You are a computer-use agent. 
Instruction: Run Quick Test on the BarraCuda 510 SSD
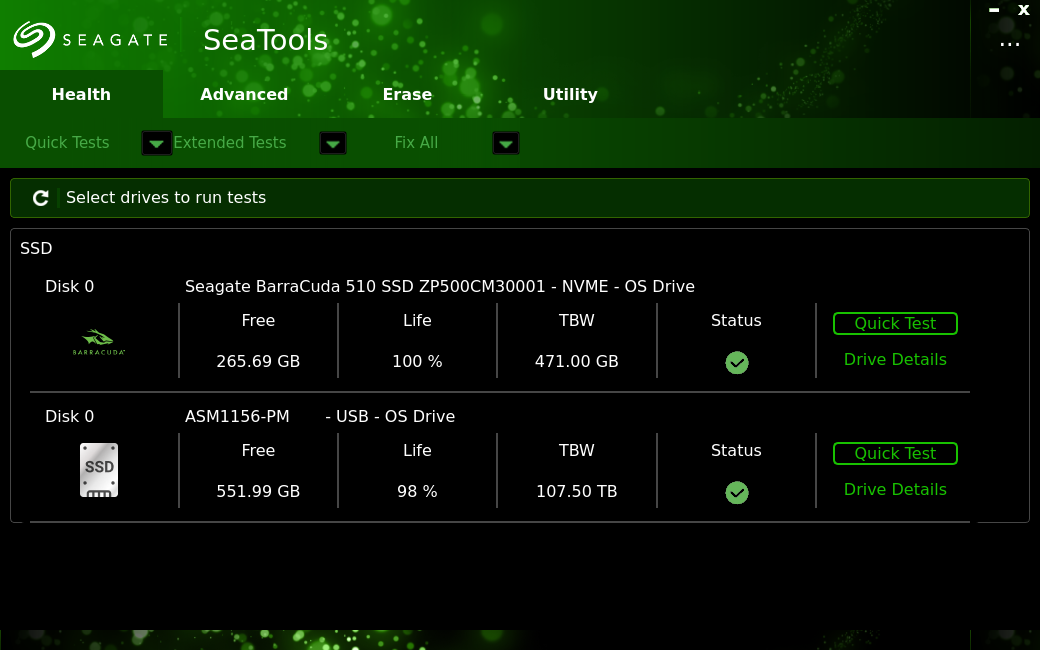pos(895,323)
